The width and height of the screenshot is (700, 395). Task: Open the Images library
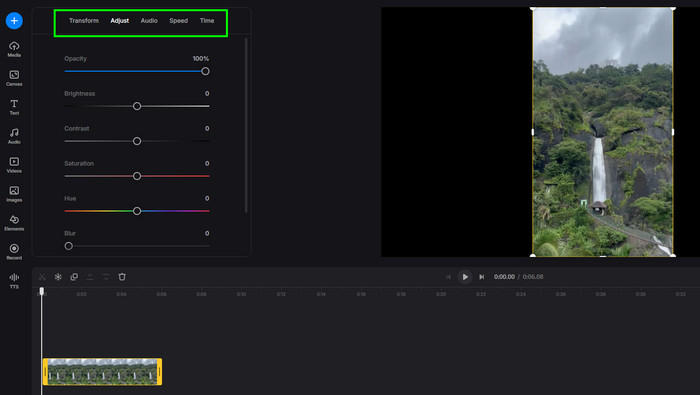click(14, 194)
